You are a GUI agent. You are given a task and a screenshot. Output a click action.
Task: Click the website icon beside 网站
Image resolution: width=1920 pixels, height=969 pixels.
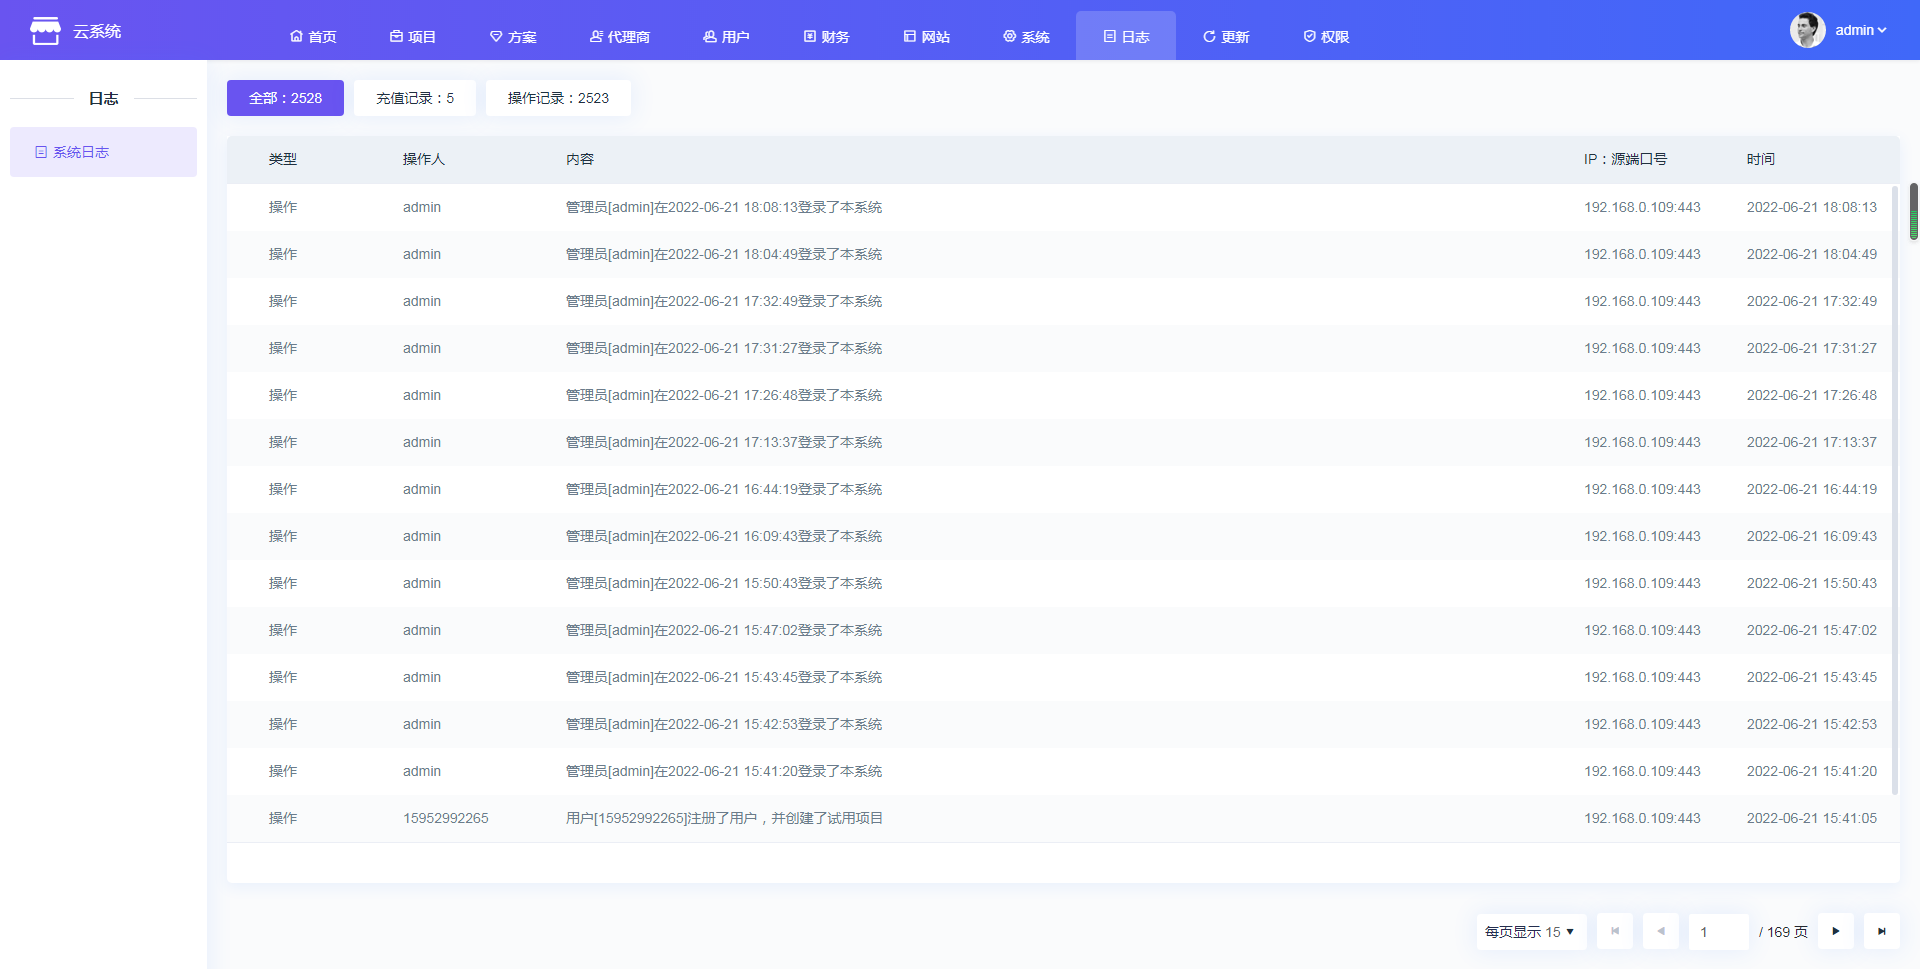[x=910, y=37]
